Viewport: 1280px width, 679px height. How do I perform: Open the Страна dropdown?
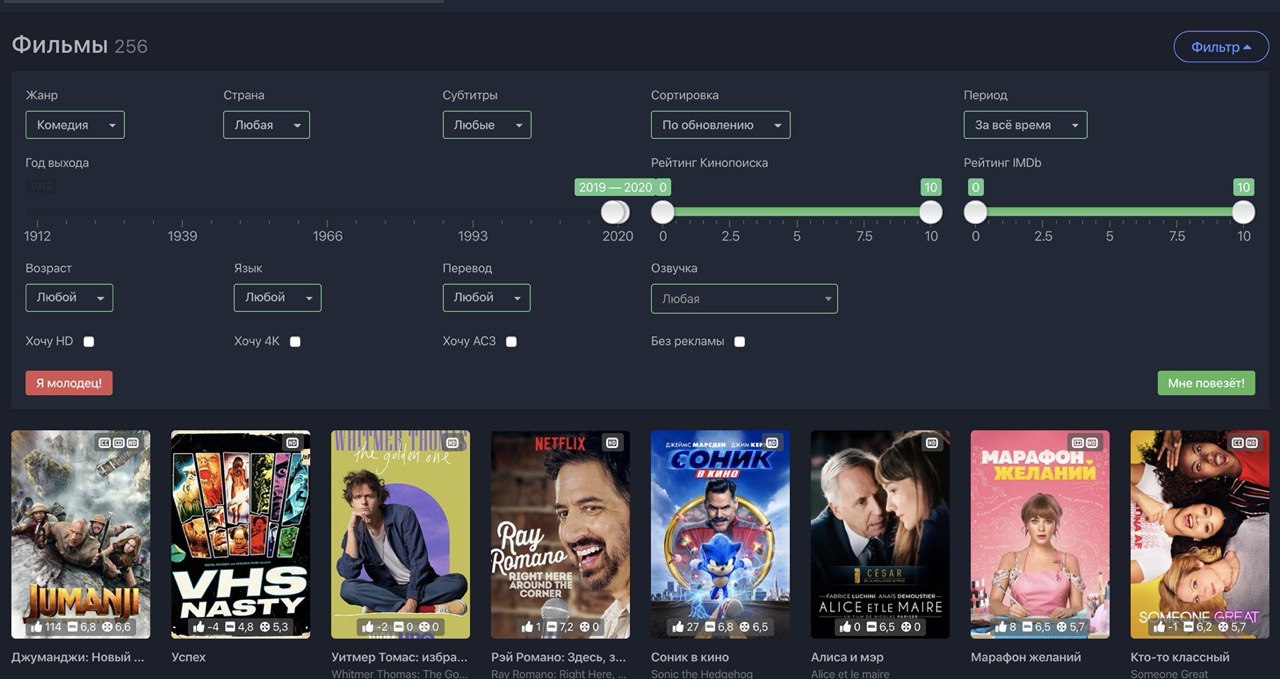click(266, 125)
